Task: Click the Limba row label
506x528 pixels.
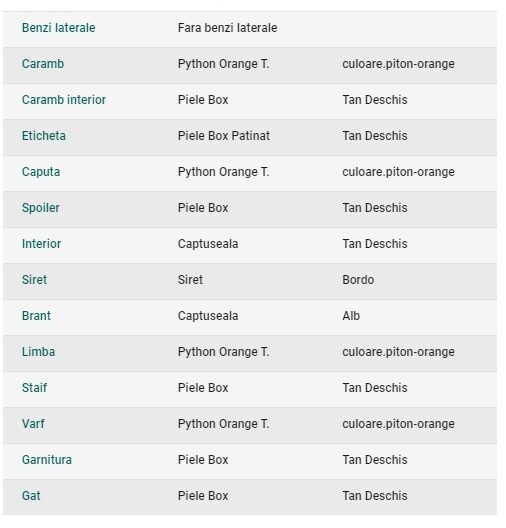Action: (x=38, y=352)
